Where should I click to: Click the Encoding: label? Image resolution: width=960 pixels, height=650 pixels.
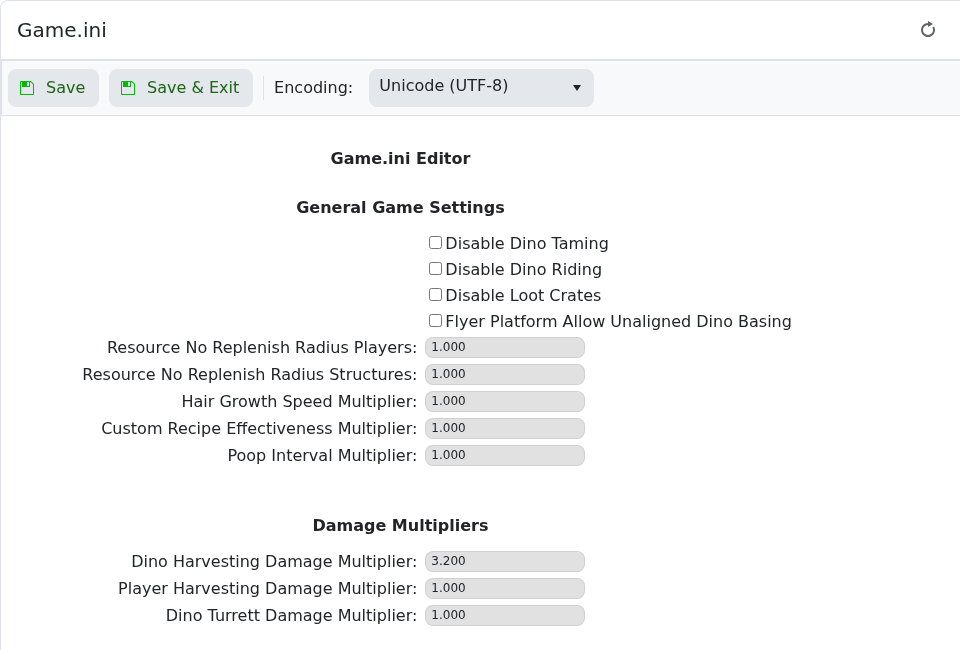pos(313,88)
